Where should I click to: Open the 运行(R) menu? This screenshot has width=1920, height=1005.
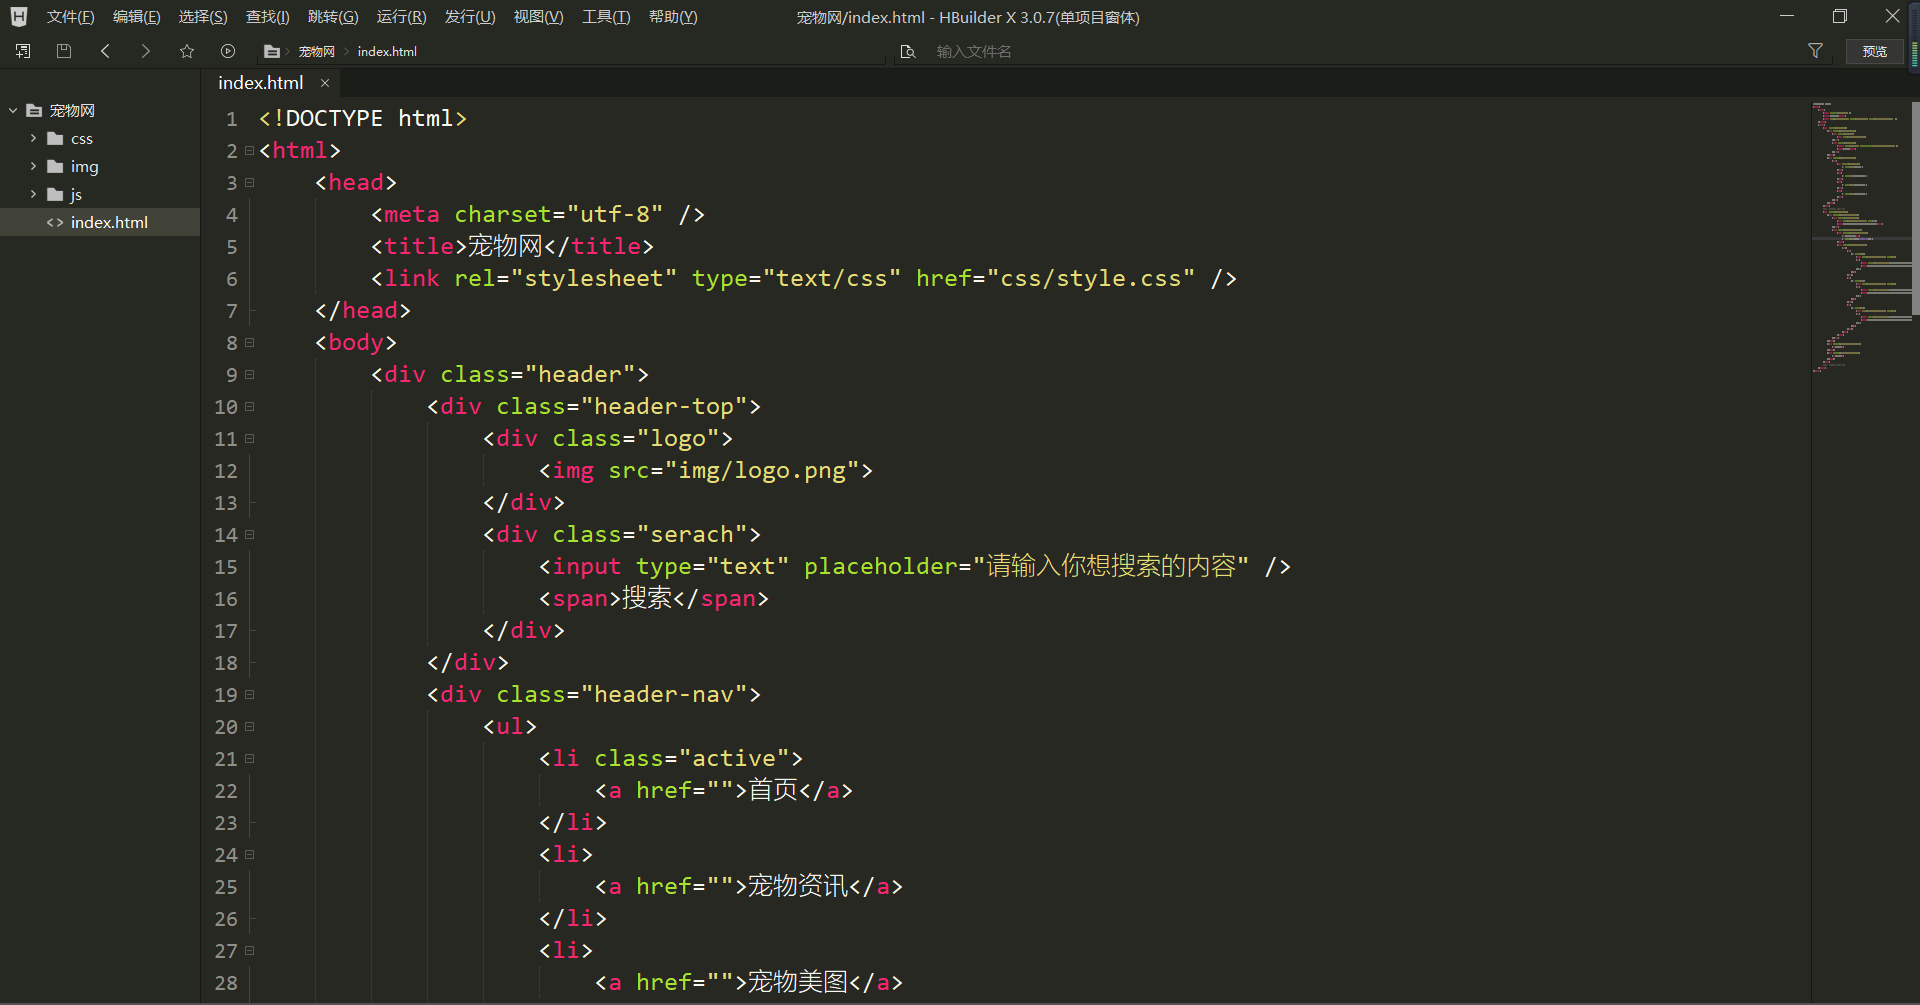[401, 17]
